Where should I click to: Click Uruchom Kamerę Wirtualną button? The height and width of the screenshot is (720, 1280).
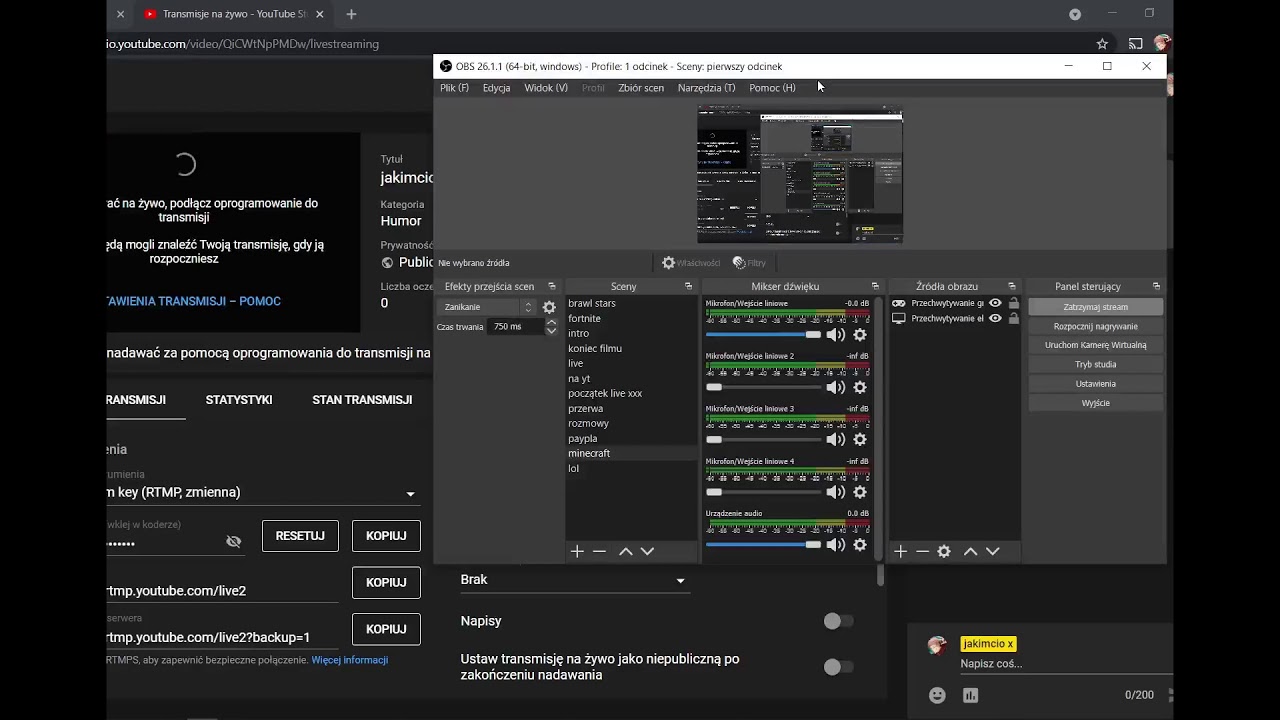[x=1096, y=345]
